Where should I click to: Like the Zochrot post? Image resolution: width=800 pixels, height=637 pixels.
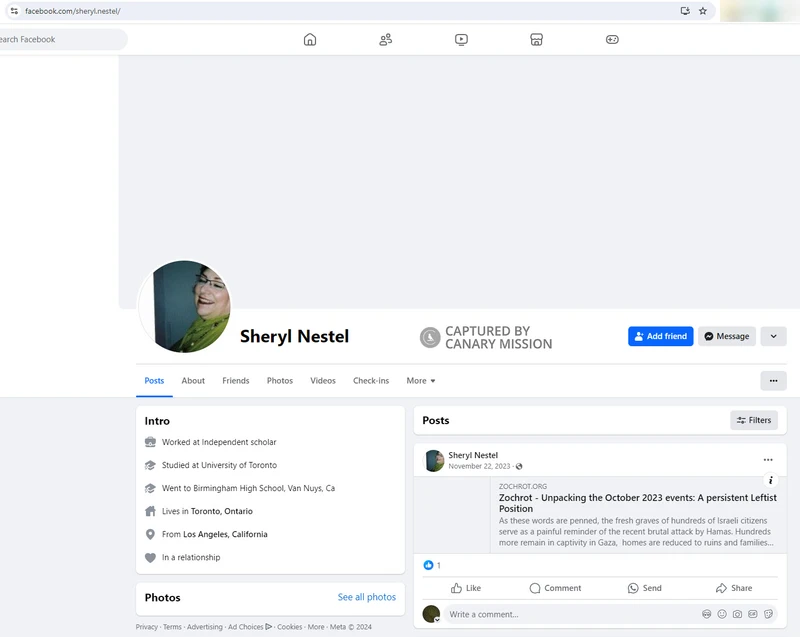pos(465,588)
